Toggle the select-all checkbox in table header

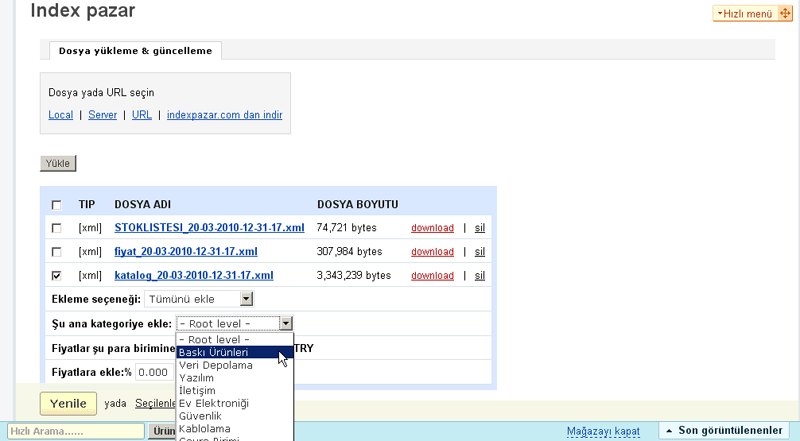tap(57, 205)
